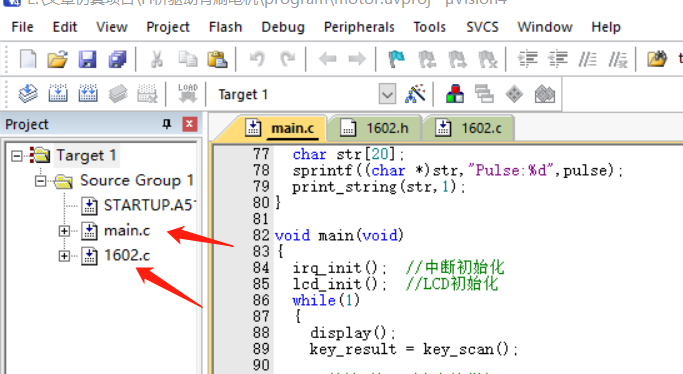This screenshot has width=683, height=374.
Task: Click the New file icon
Action: tap(28, 59)
